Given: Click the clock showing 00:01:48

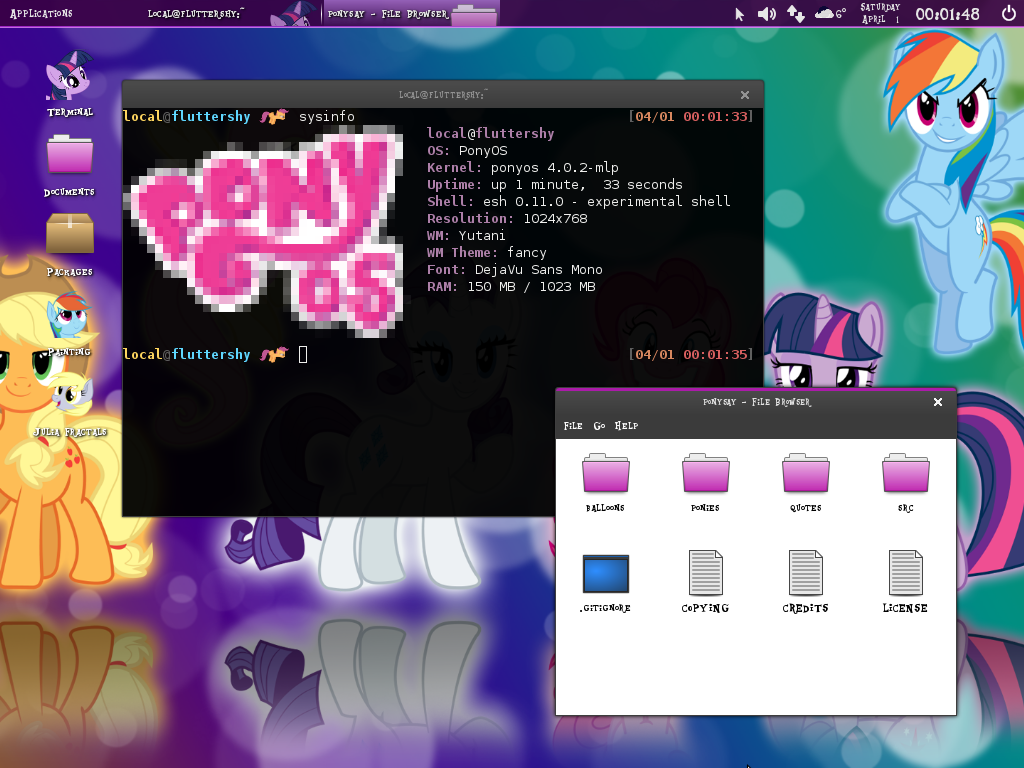Looking at the screenshot, I should pos(948,14).
